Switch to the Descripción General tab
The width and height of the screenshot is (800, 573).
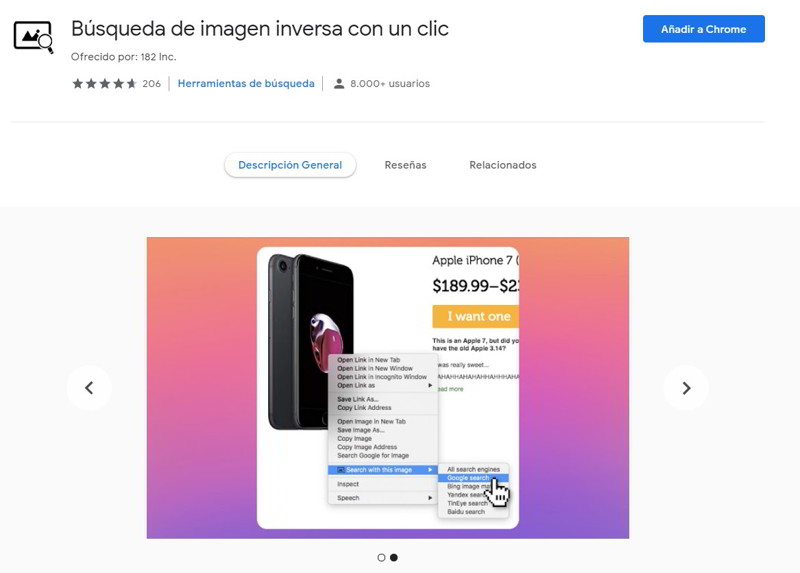[290, 165]
